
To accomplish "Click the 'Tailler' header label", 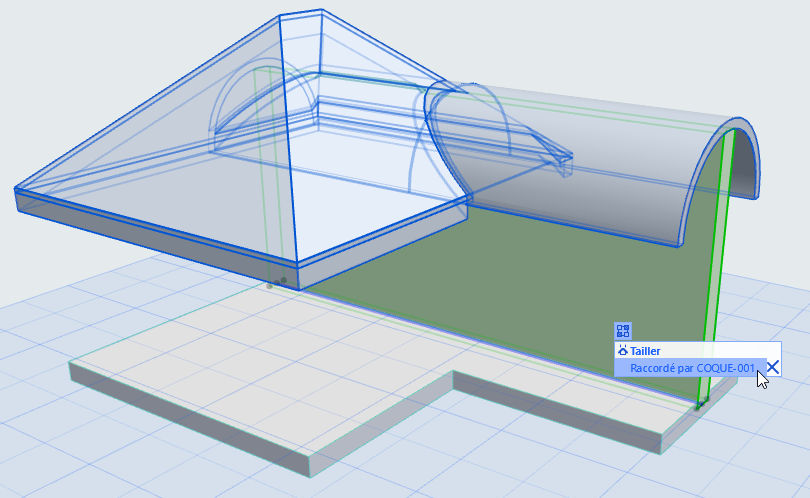I will 645,351.
